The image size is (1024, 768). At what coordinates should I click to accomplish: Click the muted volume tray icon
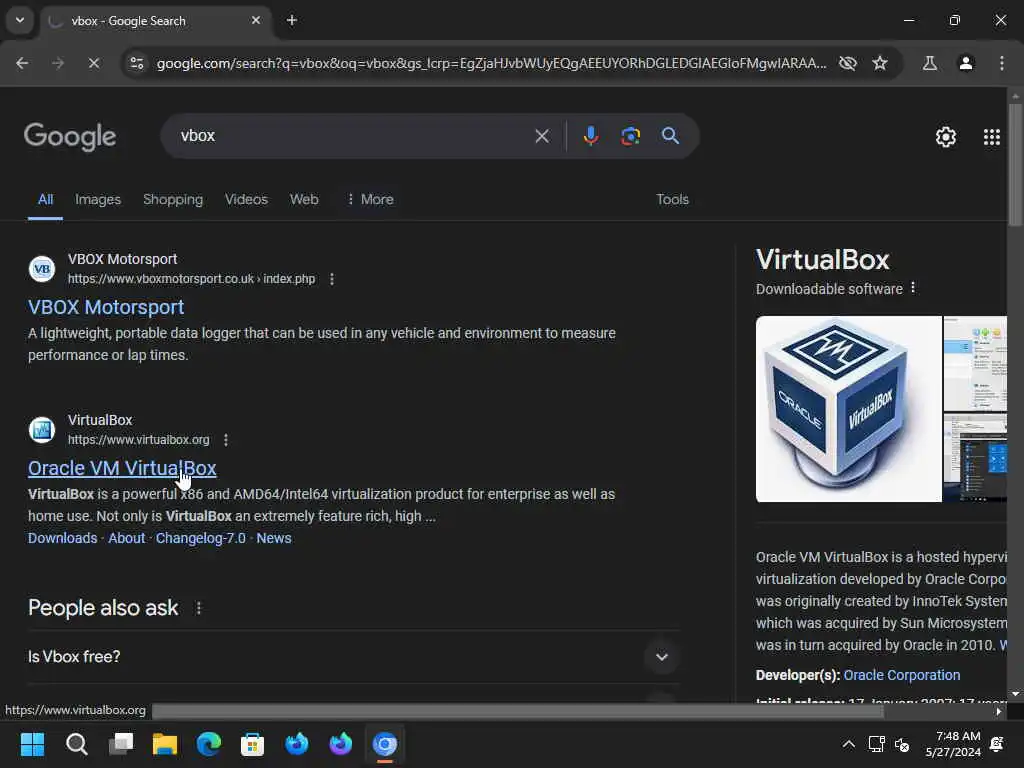(x=902, y=744)
